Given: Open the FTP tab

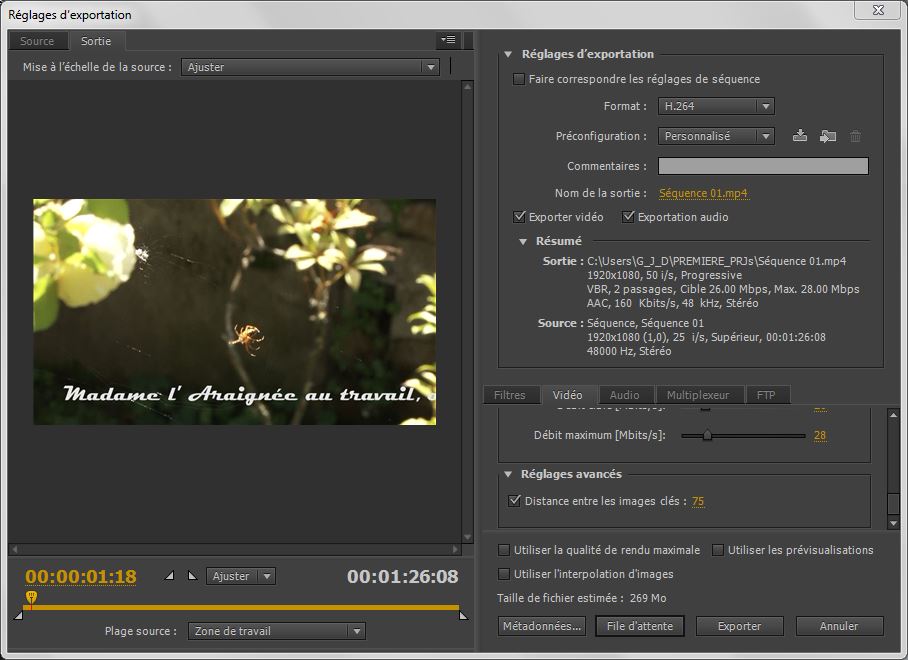Looking at the screenshot, I should [766, 395].
